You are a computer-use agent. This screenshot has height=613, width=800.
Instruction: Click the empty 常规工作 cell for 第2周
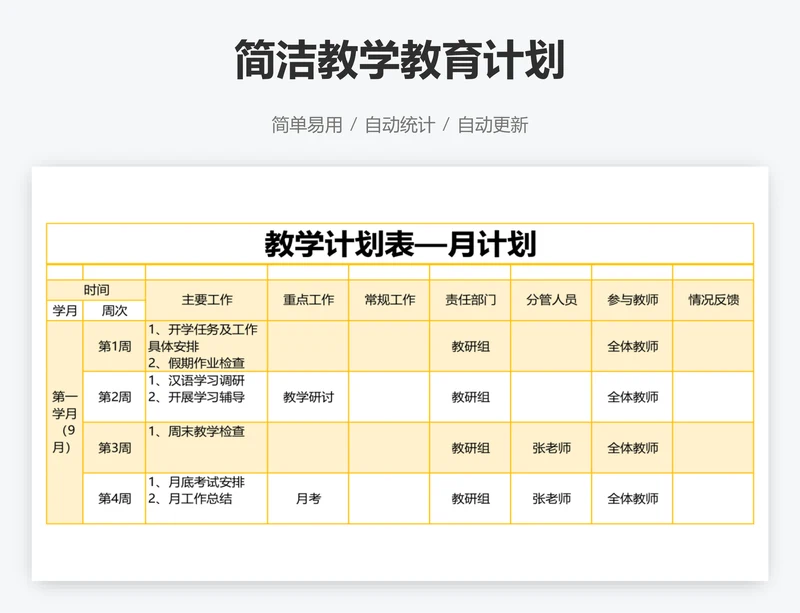tap(389, 397)
